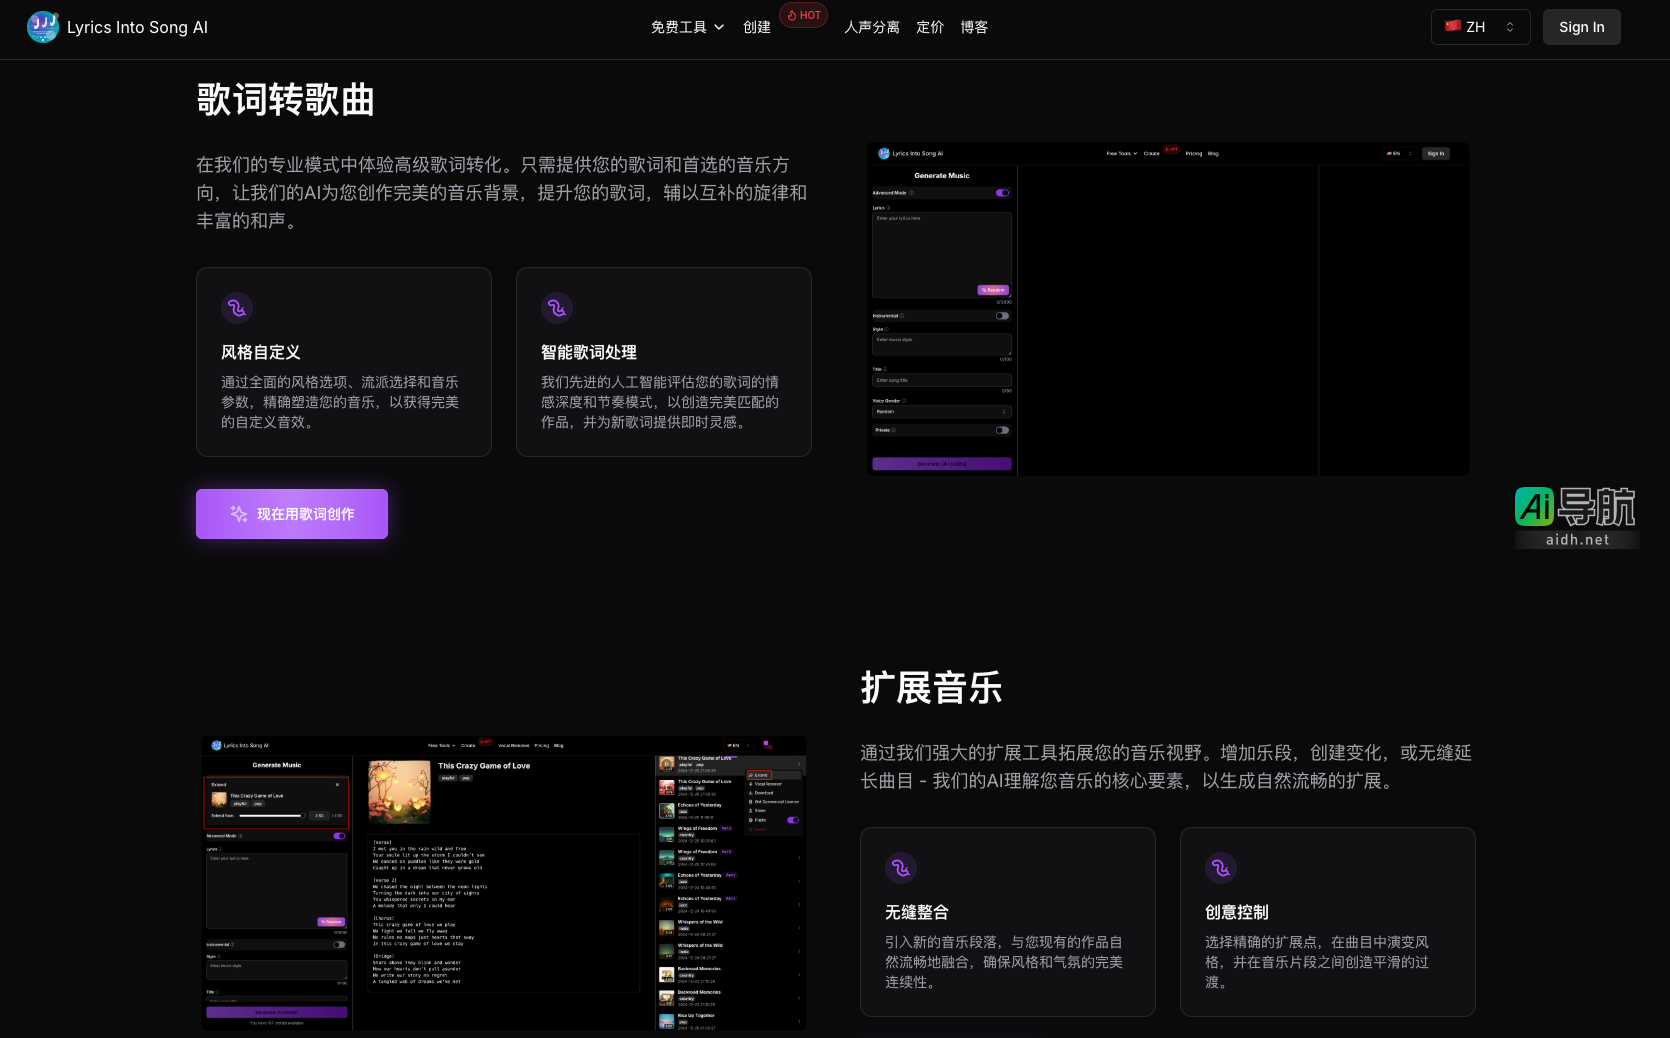
Task: Expand the 免费工具 dropdown in the navbar
Action: click(686, 27)
